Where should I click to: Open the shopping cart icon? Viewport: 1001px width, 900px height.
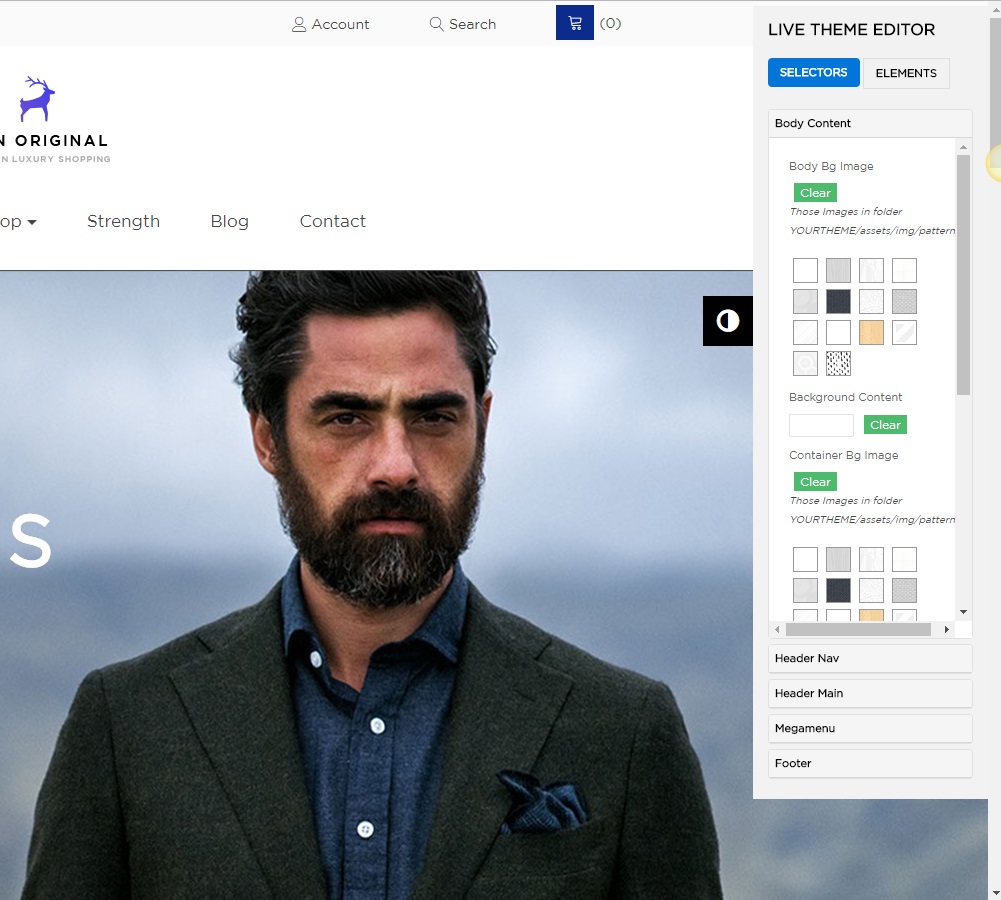(574, 23)
